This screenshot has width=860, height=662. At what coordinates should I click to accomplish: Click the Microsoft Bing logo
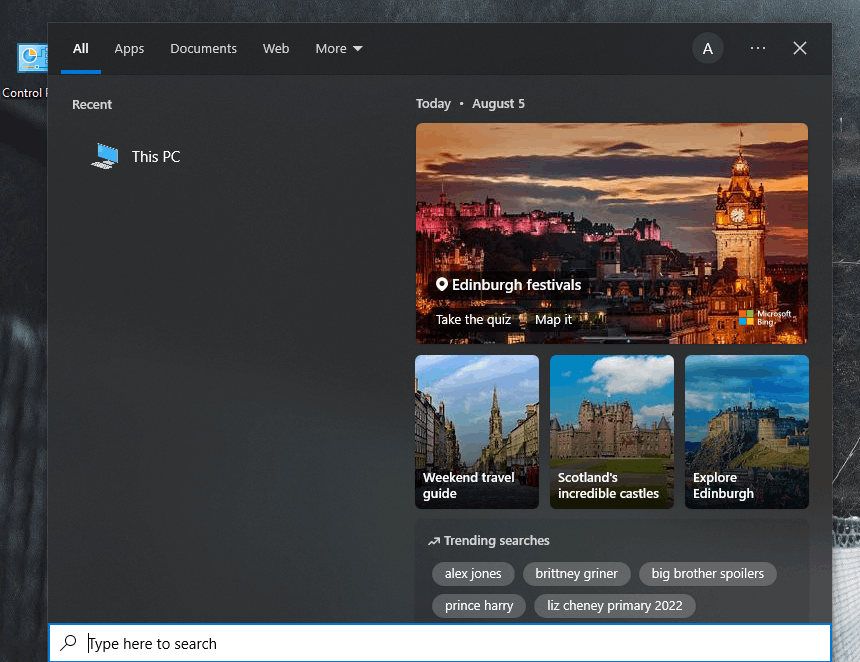tap(765, 318)
